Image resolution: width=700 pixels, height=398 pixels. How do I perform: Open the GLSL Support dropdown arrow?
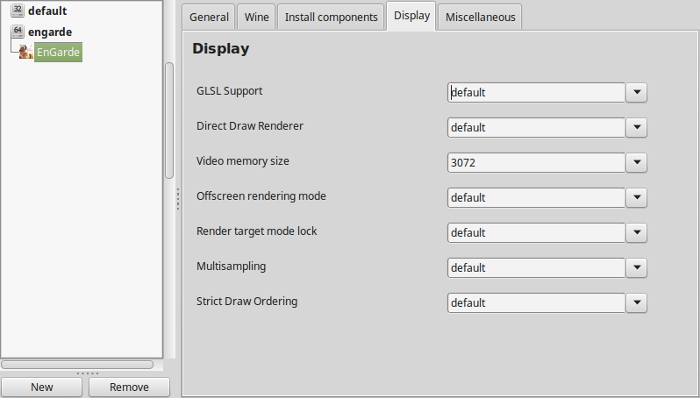point(637,92)
